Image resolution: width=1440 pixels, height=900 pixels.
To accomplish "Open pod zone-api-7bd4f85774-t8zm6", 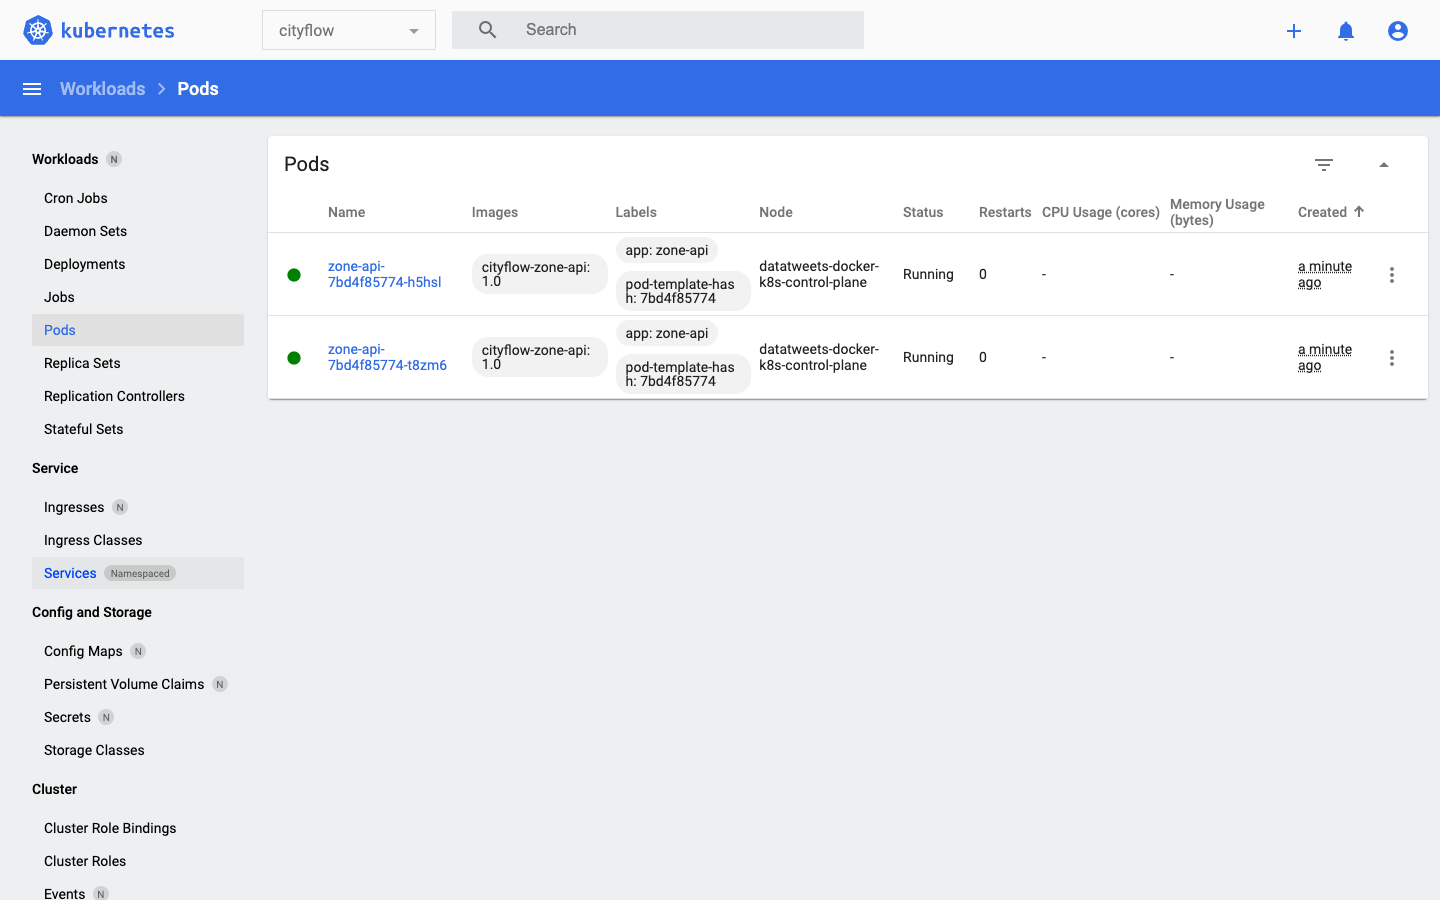I will tap(387, 357).
